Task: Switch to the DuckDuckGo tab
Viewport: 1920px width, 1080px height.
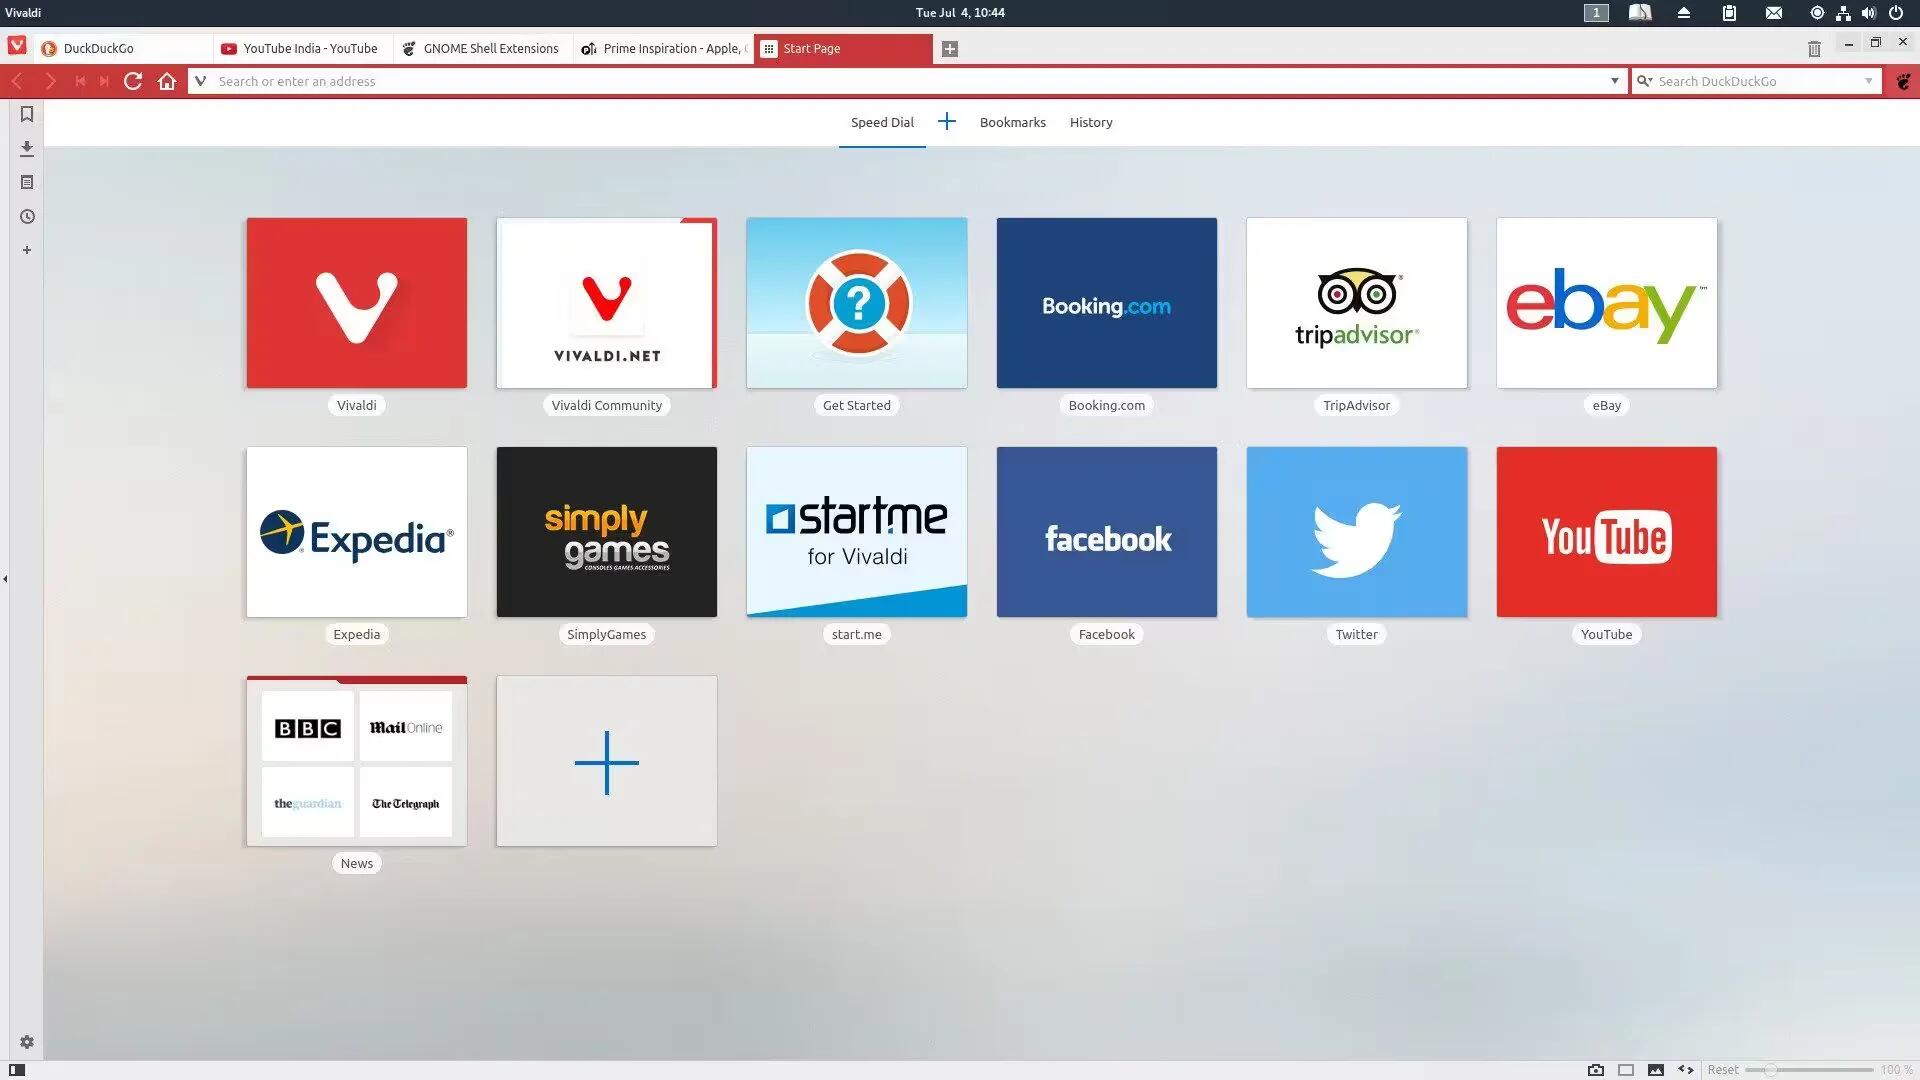Action: point(123,48)
